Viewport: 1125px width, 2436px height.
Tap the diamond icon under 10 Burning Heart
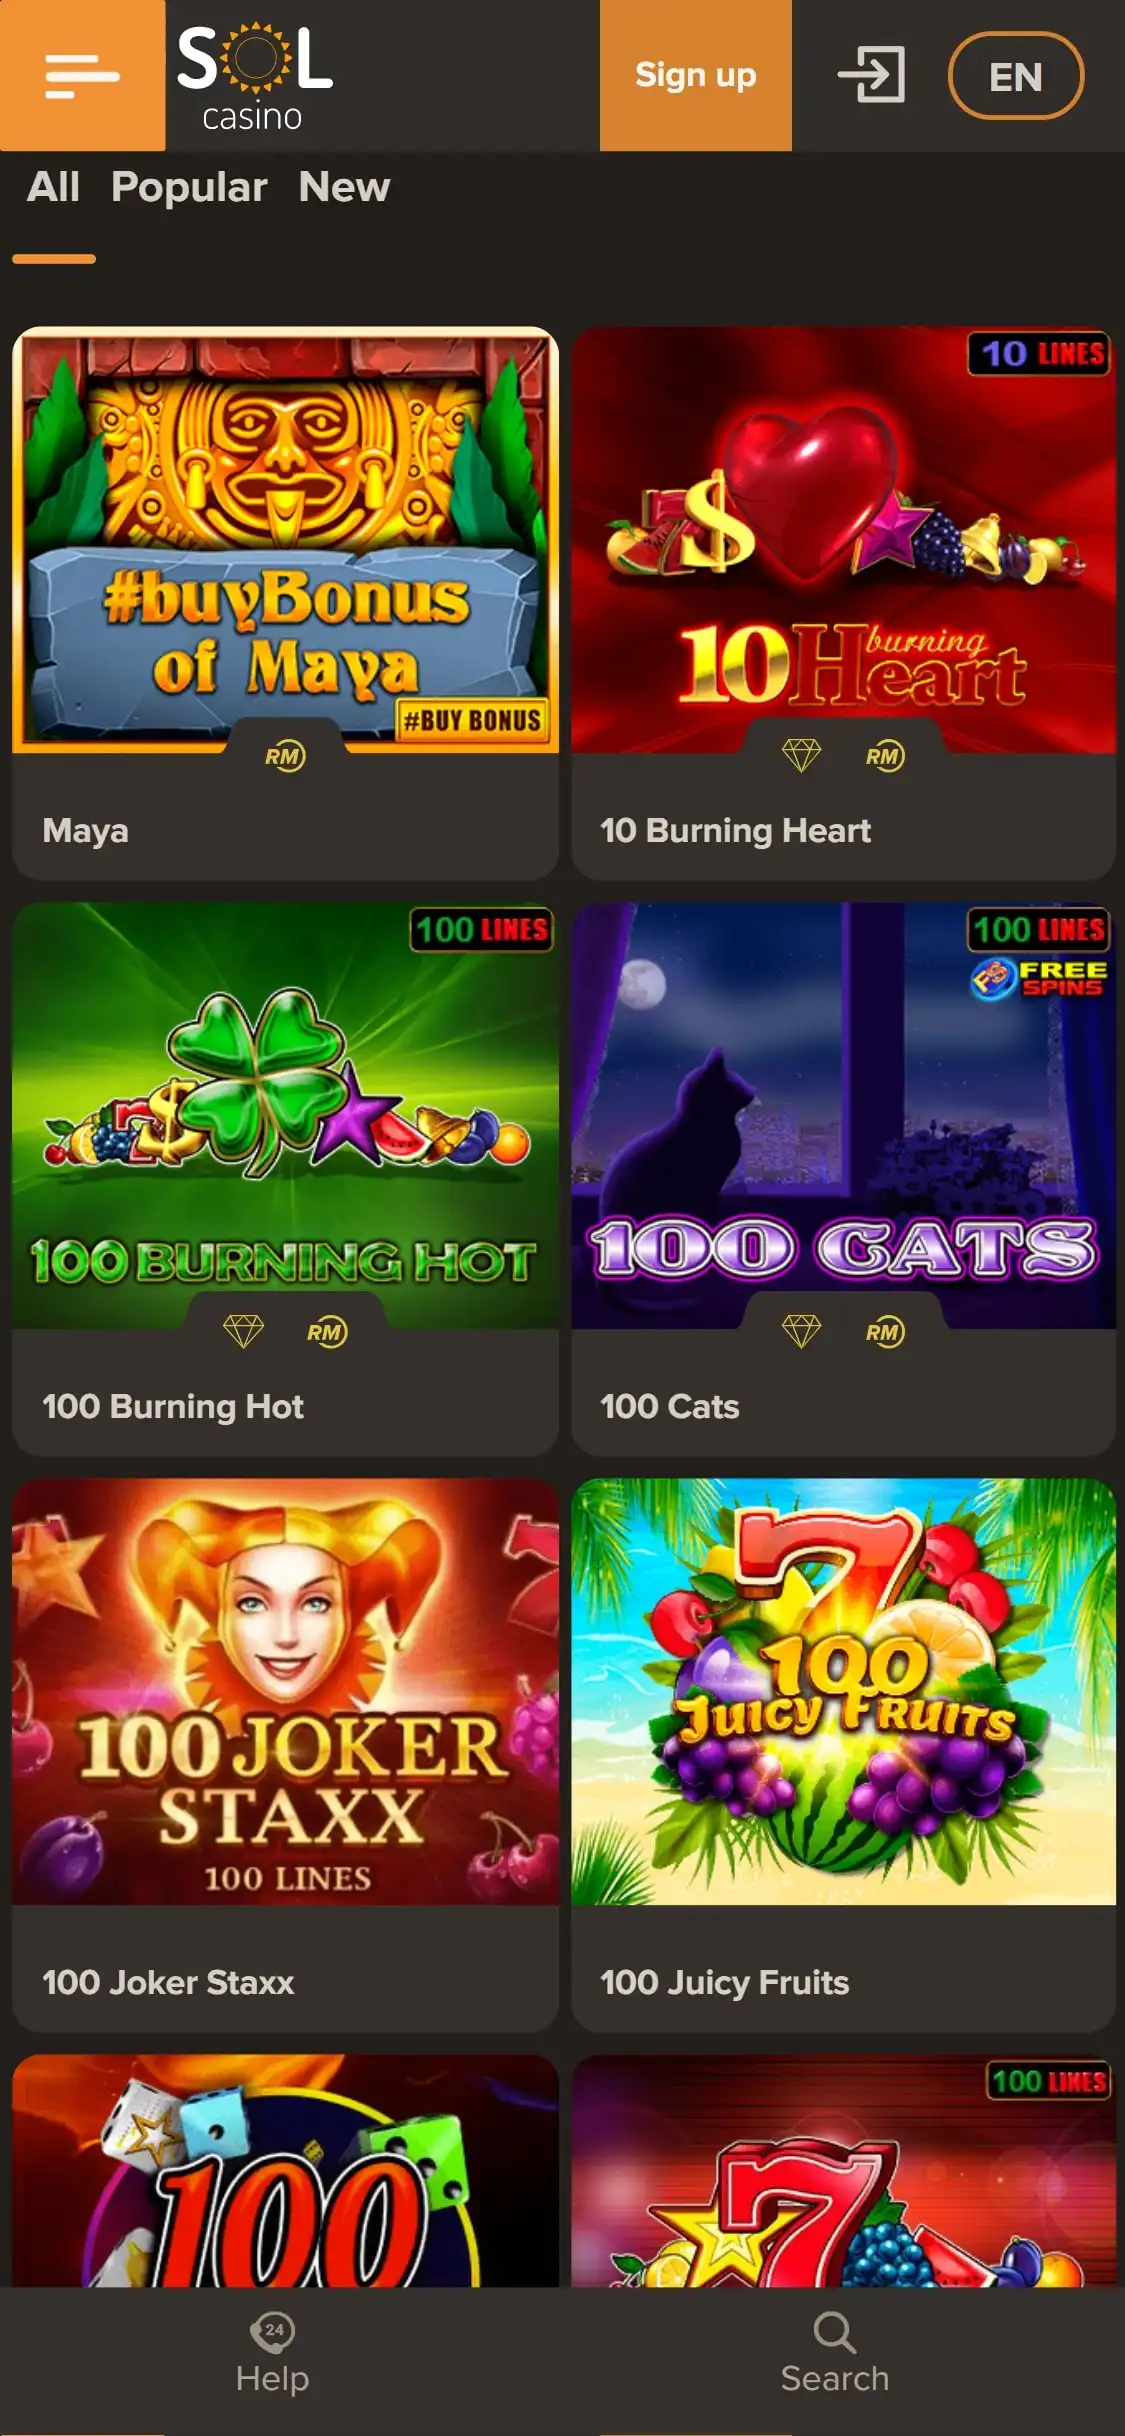pyautogui.click(x=801, y=755)
